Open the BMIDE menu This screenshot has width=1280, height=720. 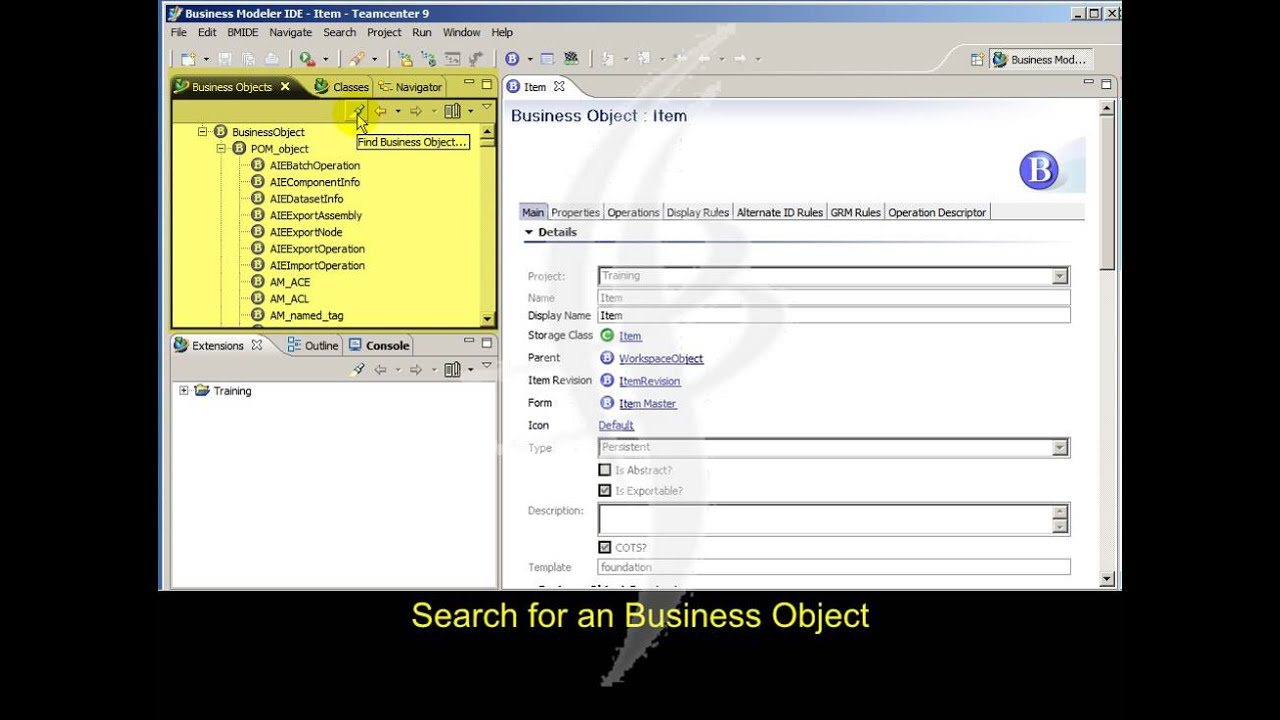243,32
